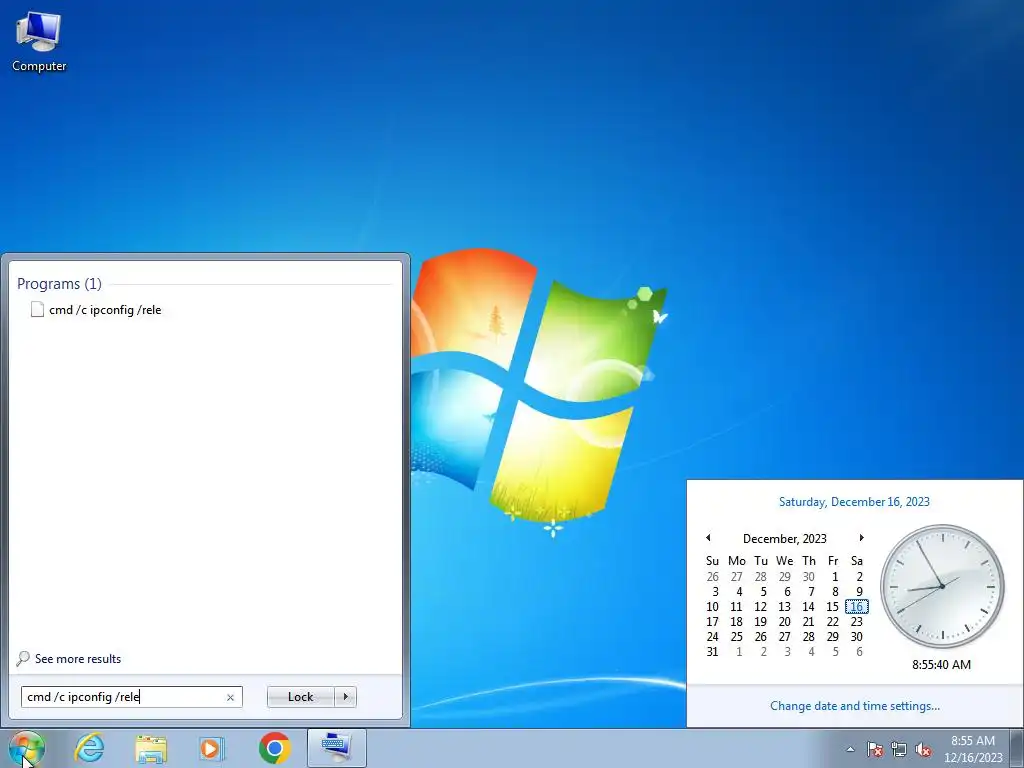This screenshot has width=1024, height=768.
Task: Click the analog clock face
Action: [x=942, y=586]
